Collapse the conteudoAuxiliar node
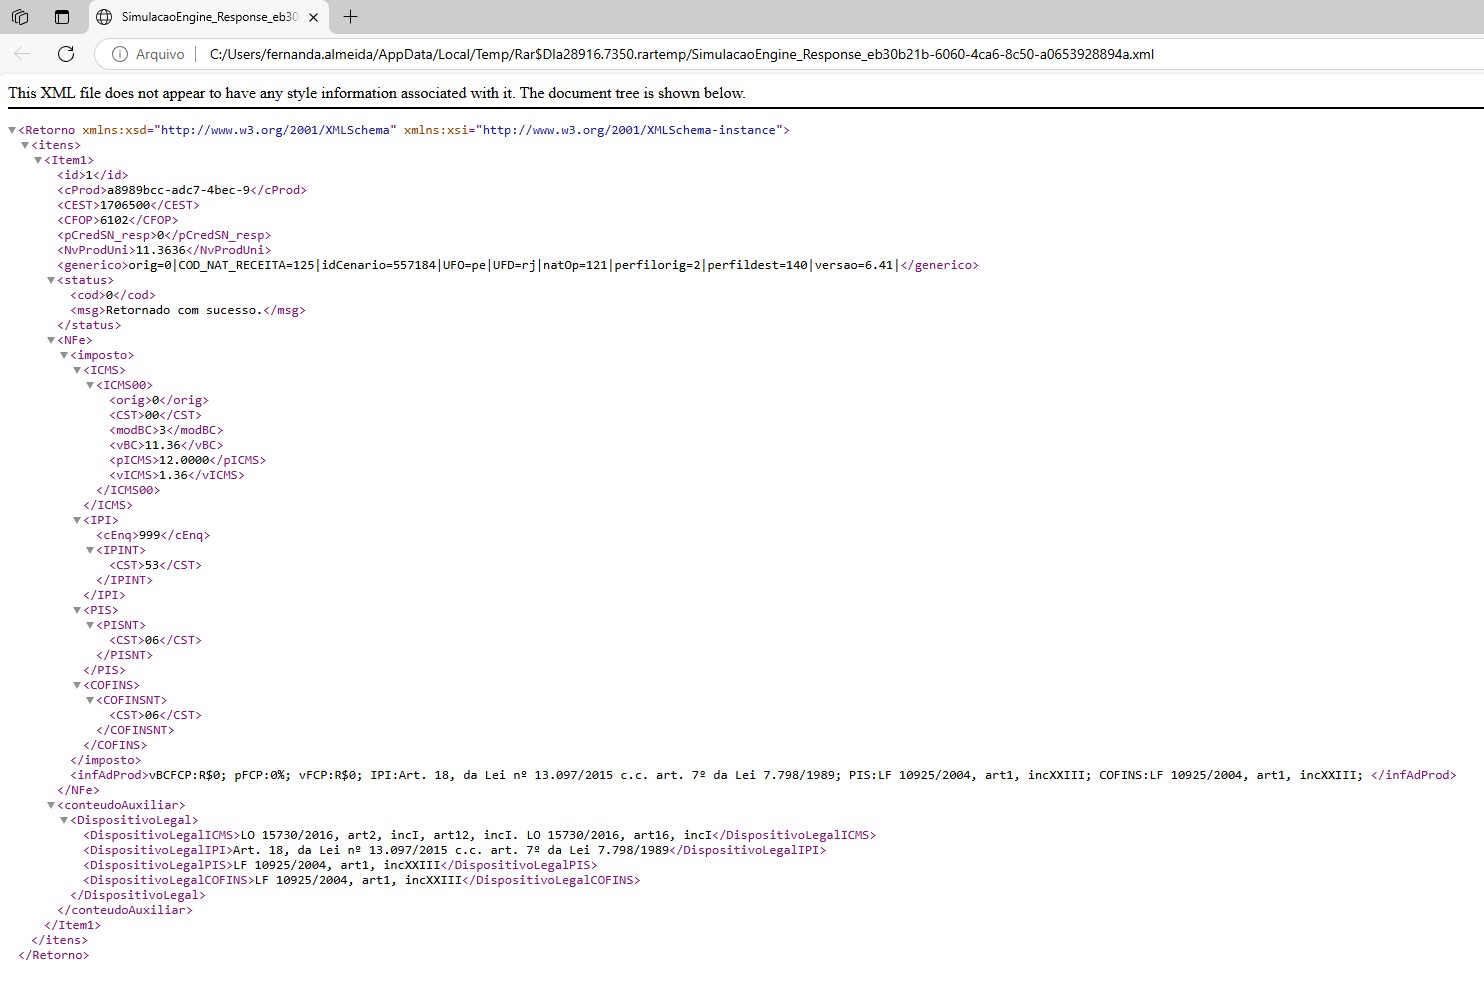Screen dimensions: 1484x995 (51, 805)
